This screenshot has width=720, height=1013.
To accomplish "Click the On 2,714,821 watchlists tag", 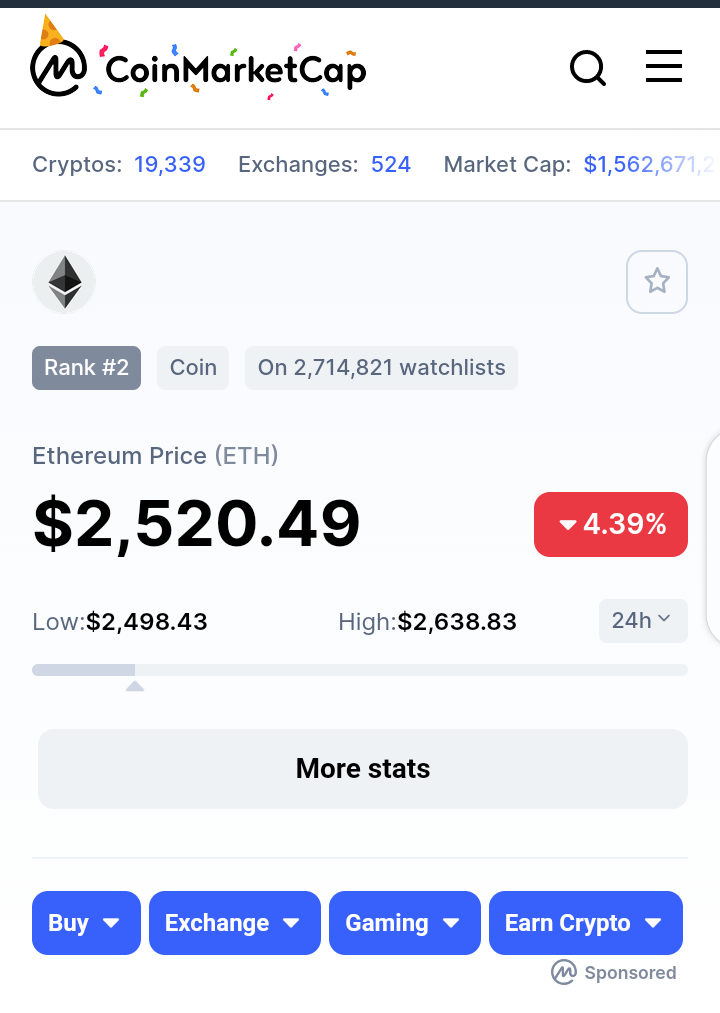I will (381, 368).
